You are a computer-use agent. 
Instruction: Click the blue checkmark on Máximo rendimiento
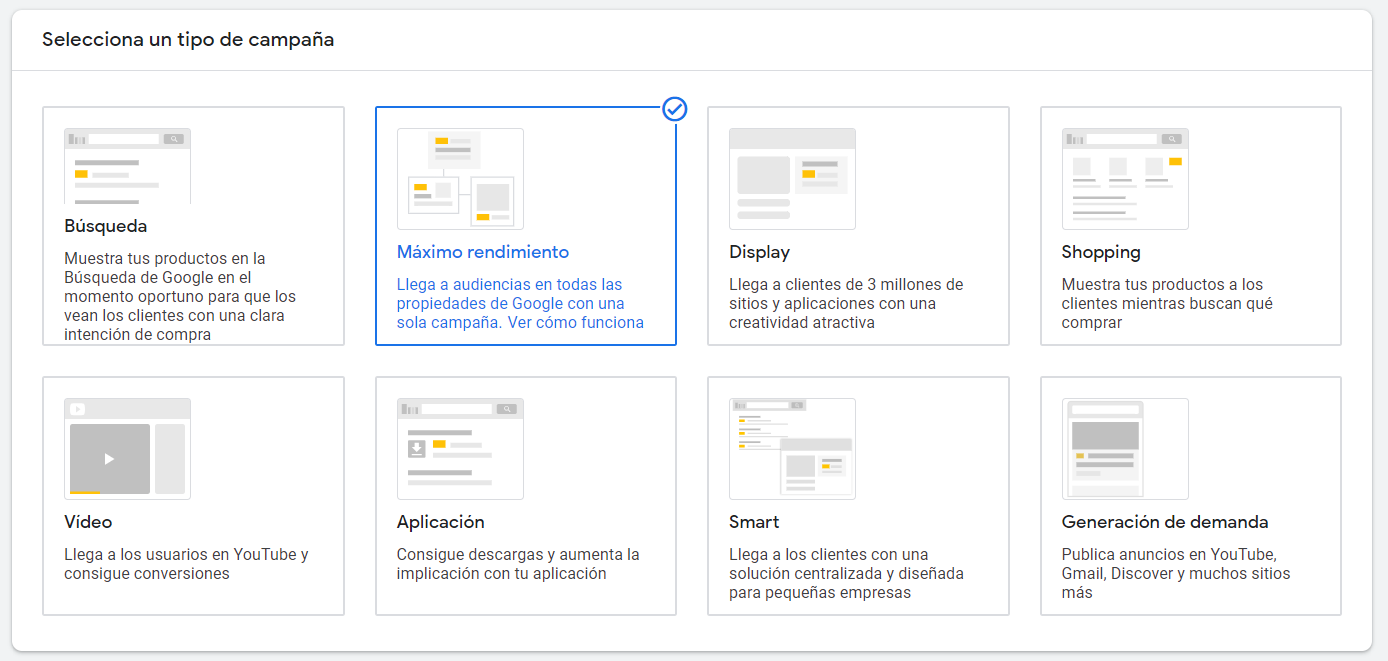tap(675, 109)
